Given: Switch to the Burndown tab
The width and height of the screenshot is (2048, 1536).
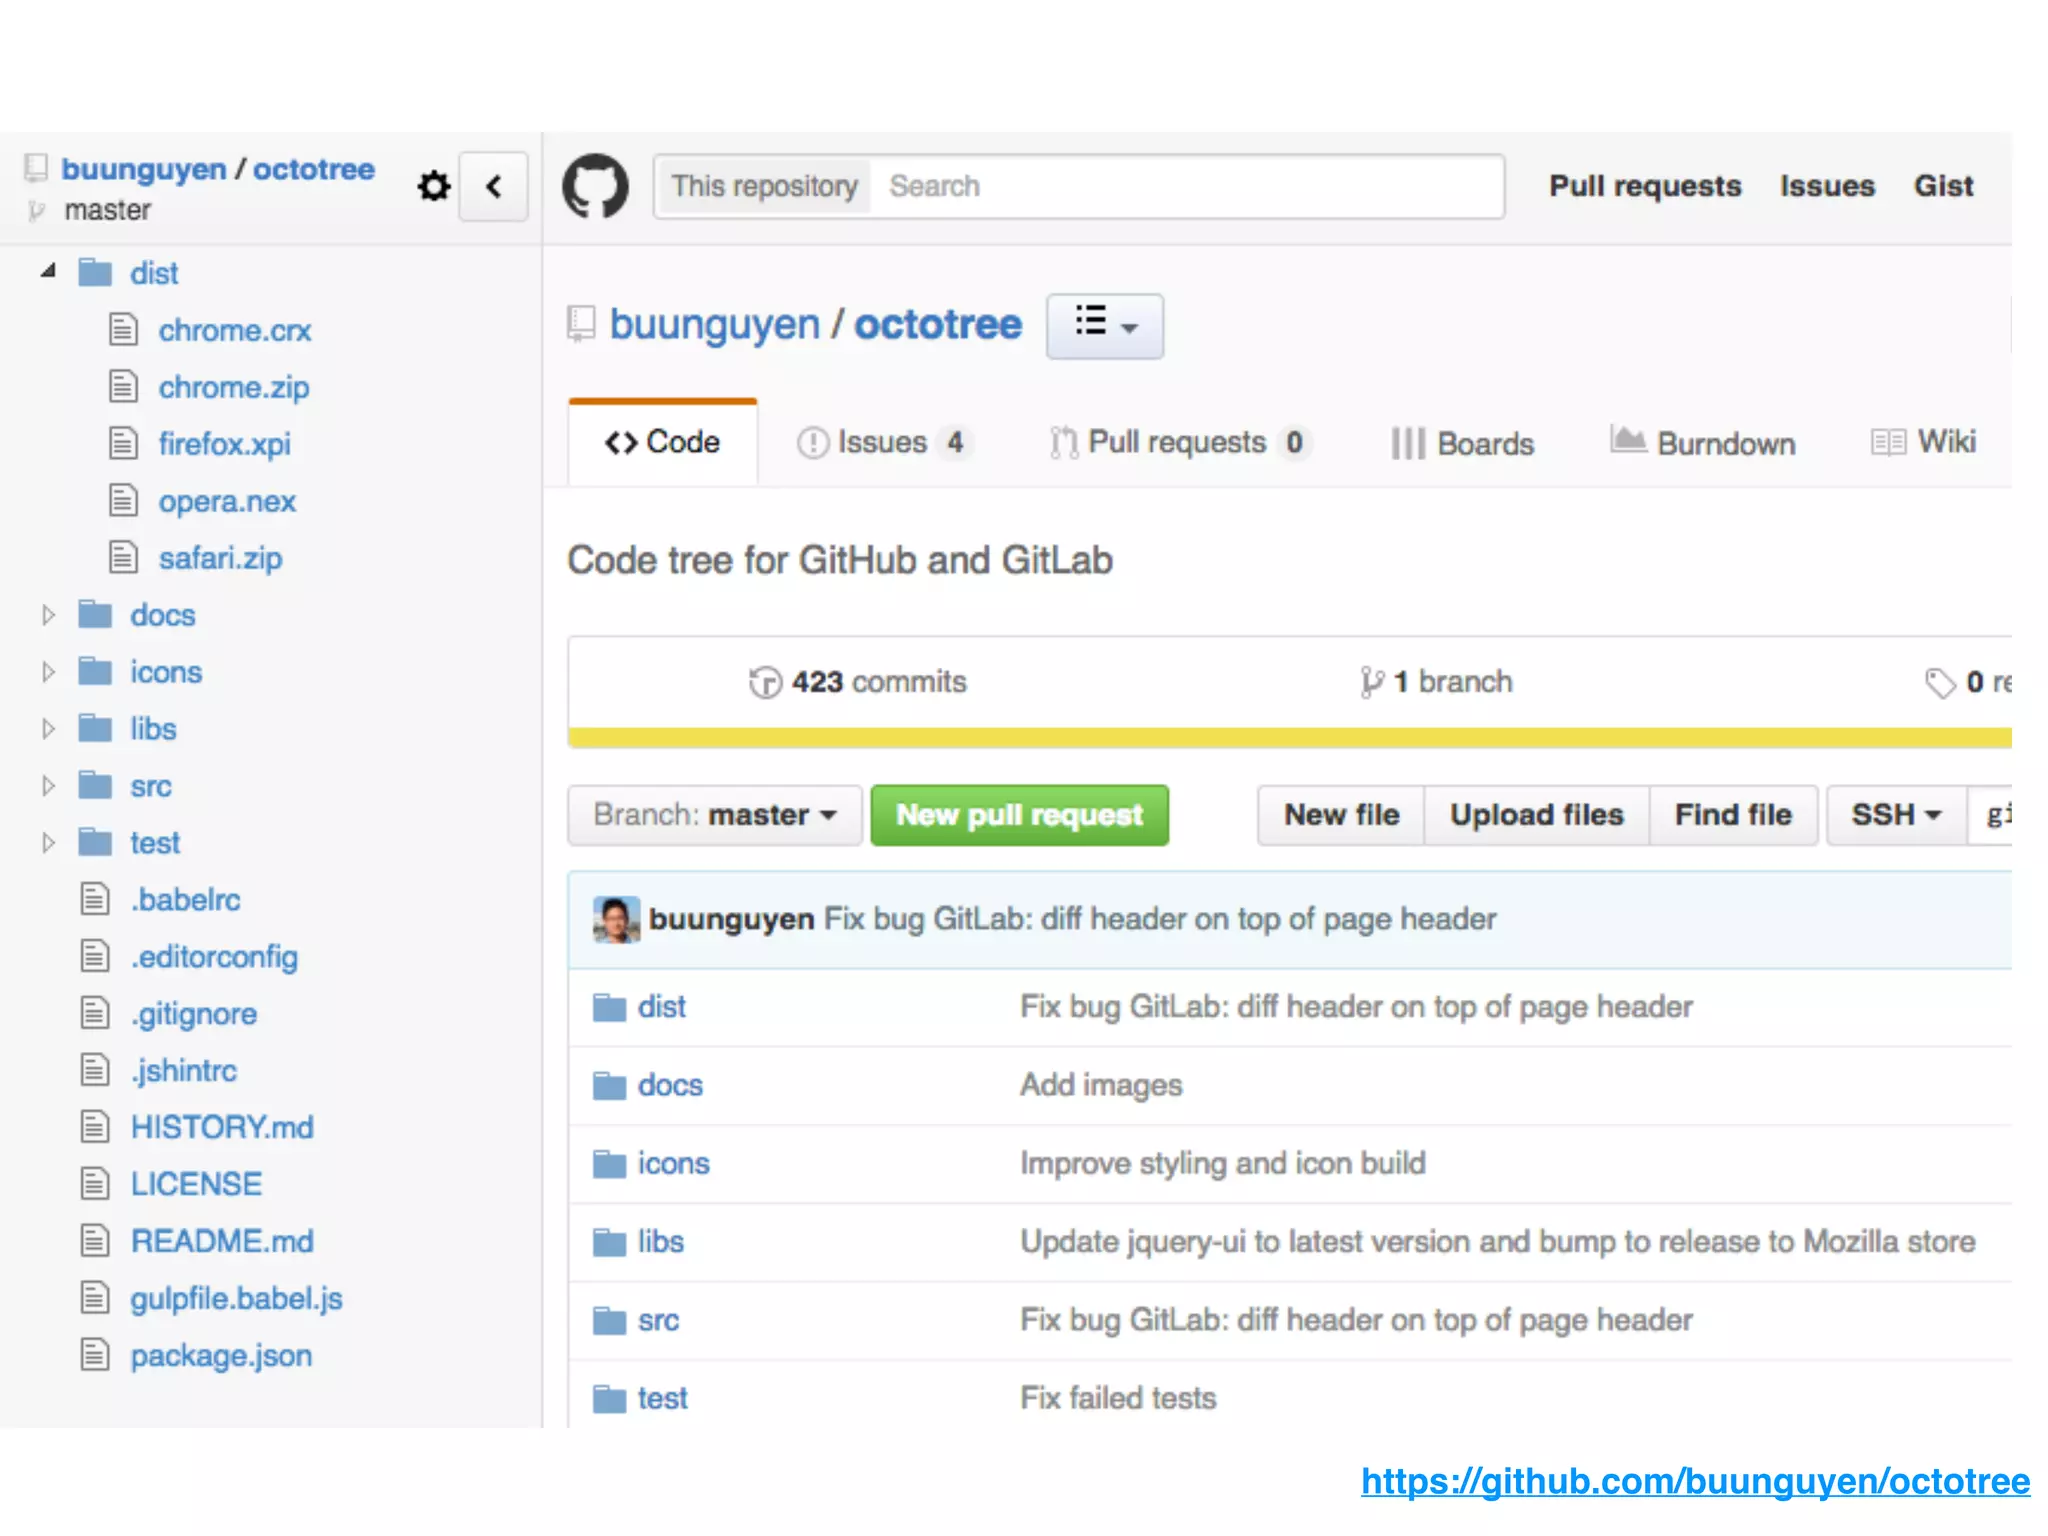Looking at the screenshot, I should click(x=1703, y=442).
